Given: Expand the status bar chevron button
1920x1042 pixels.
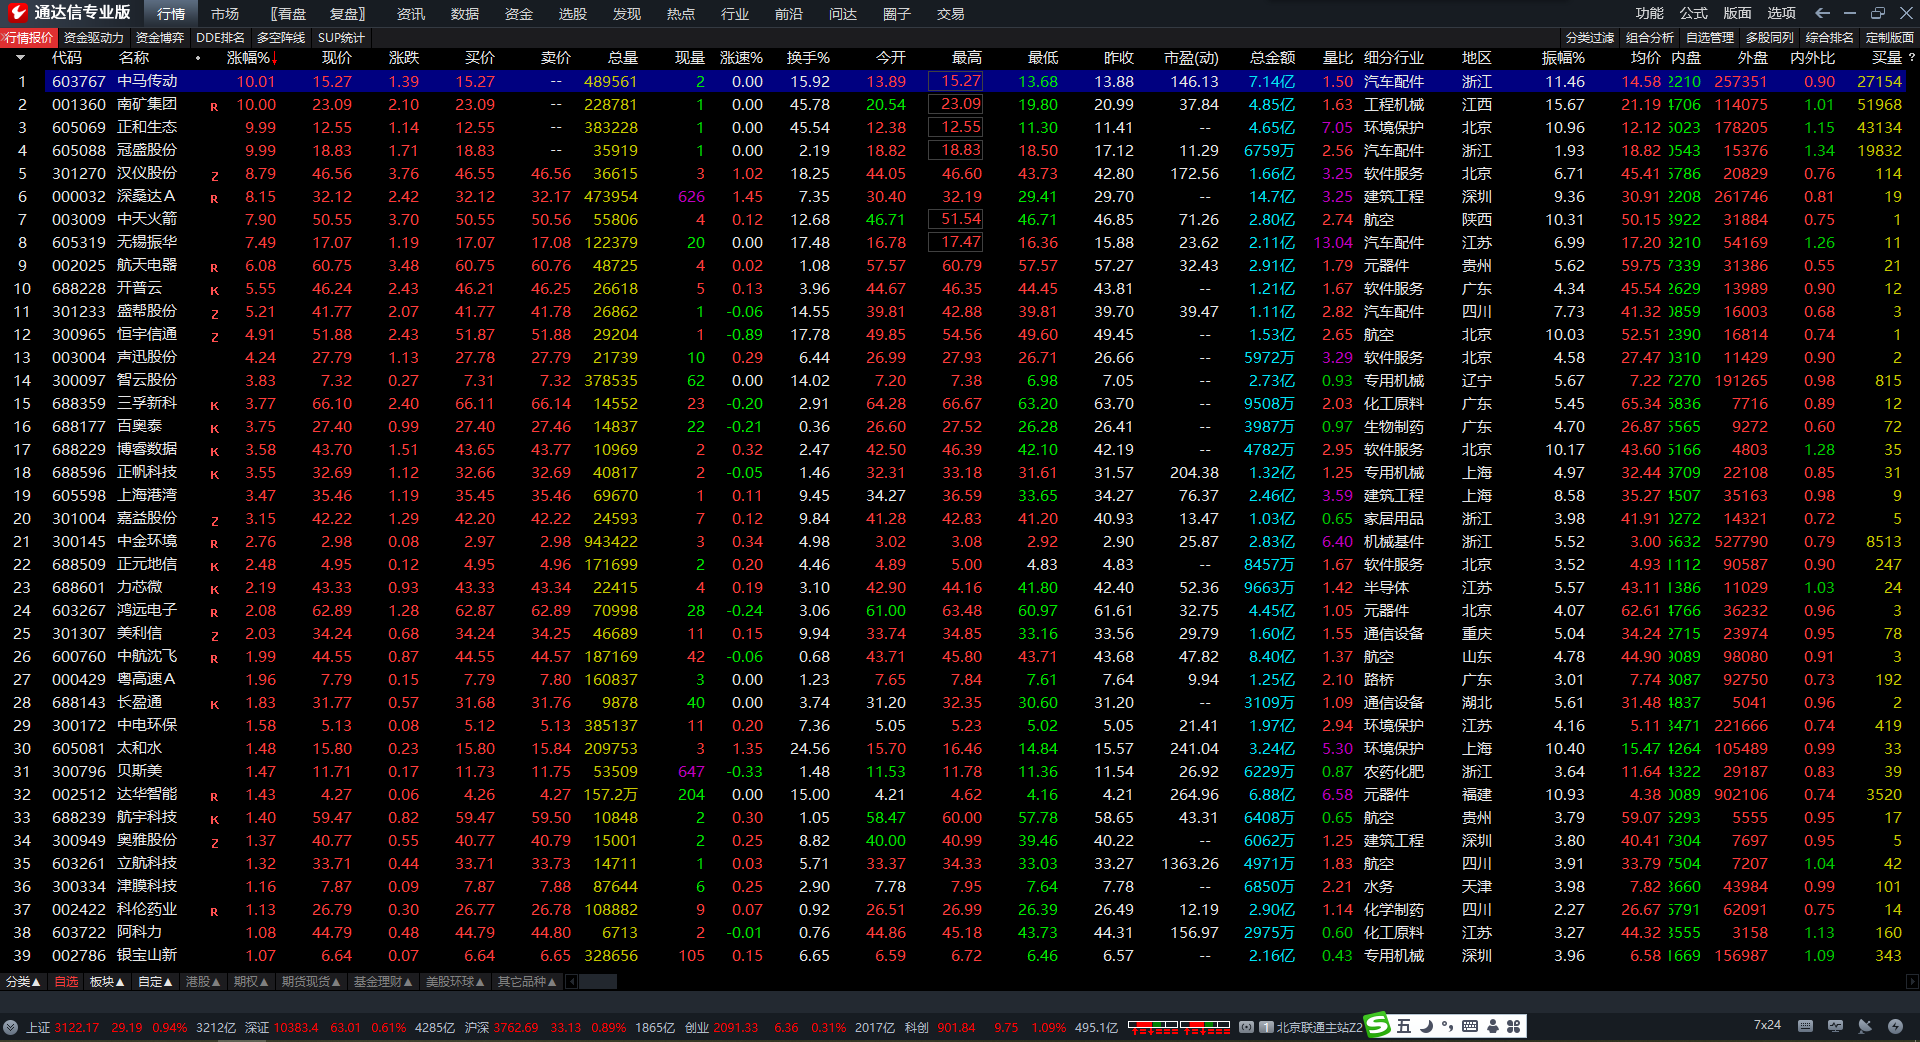Looking at the screenshot, I should click(x=11, y=1027).
